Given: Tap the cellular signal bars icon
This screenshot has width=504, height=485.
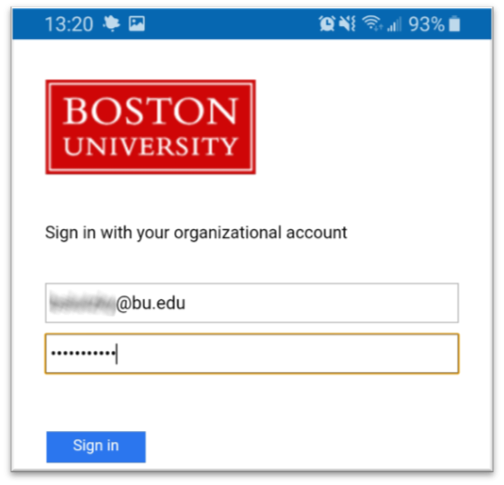Looking at the screenshot, I should (x=394, y=24).
